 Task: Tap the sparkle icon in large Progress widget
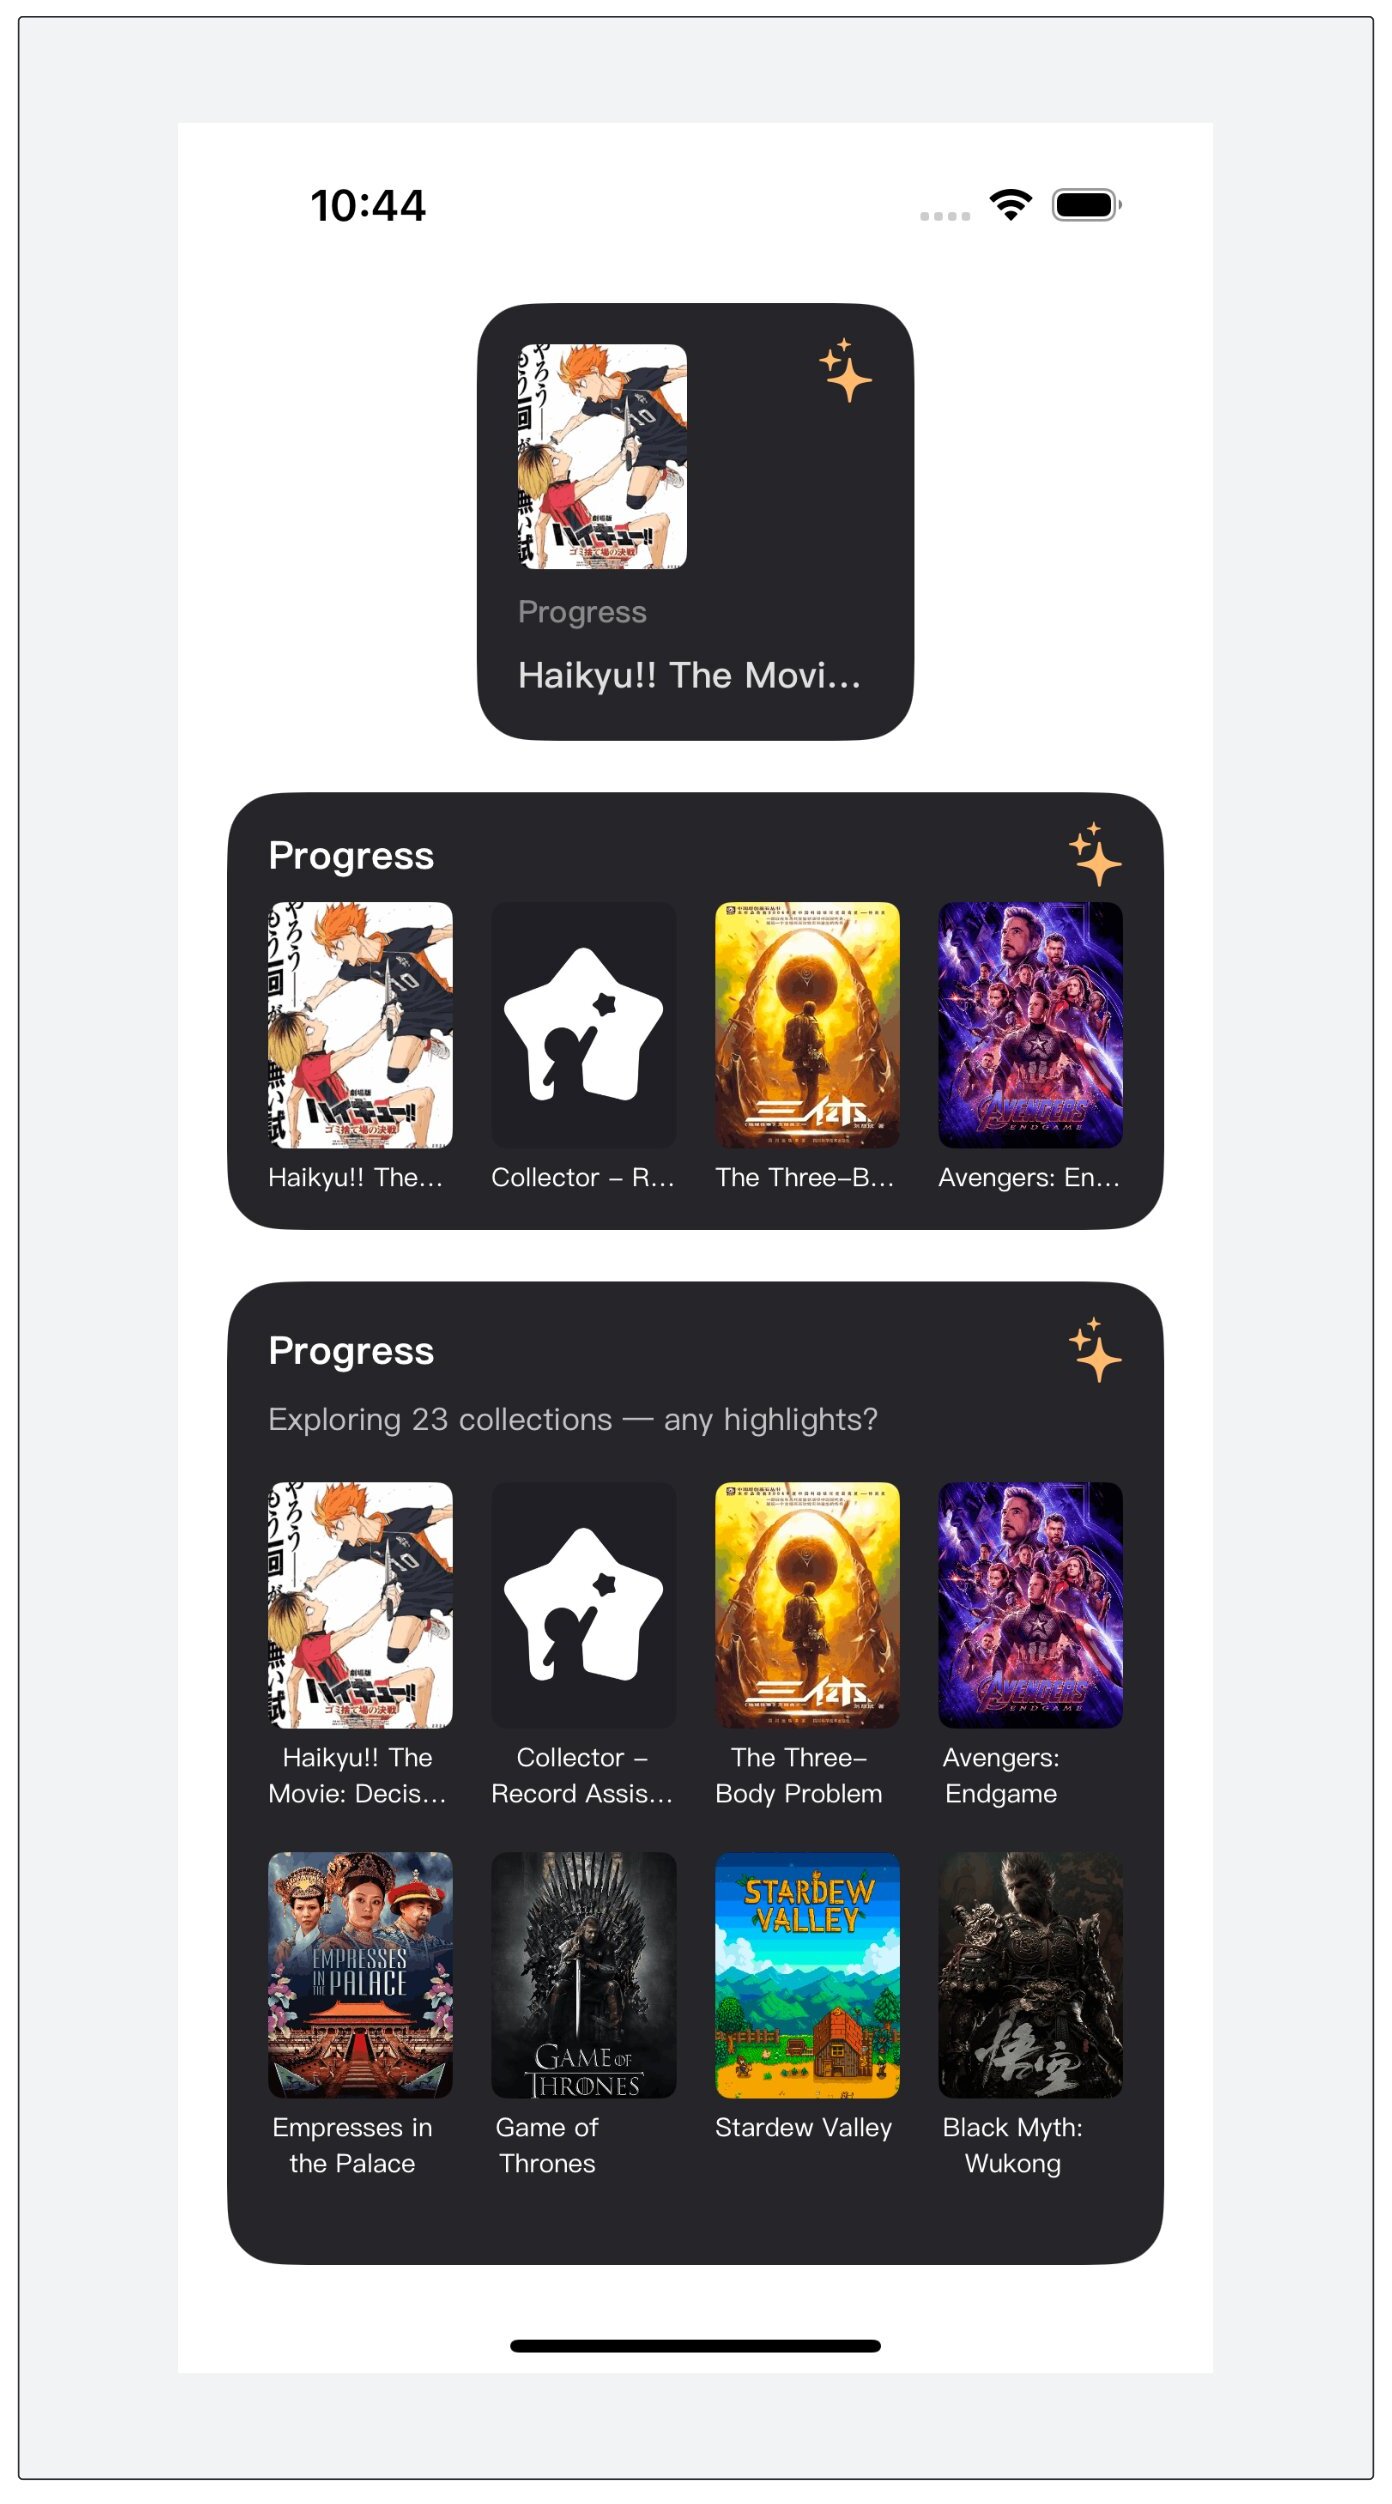point(1095,1350)
